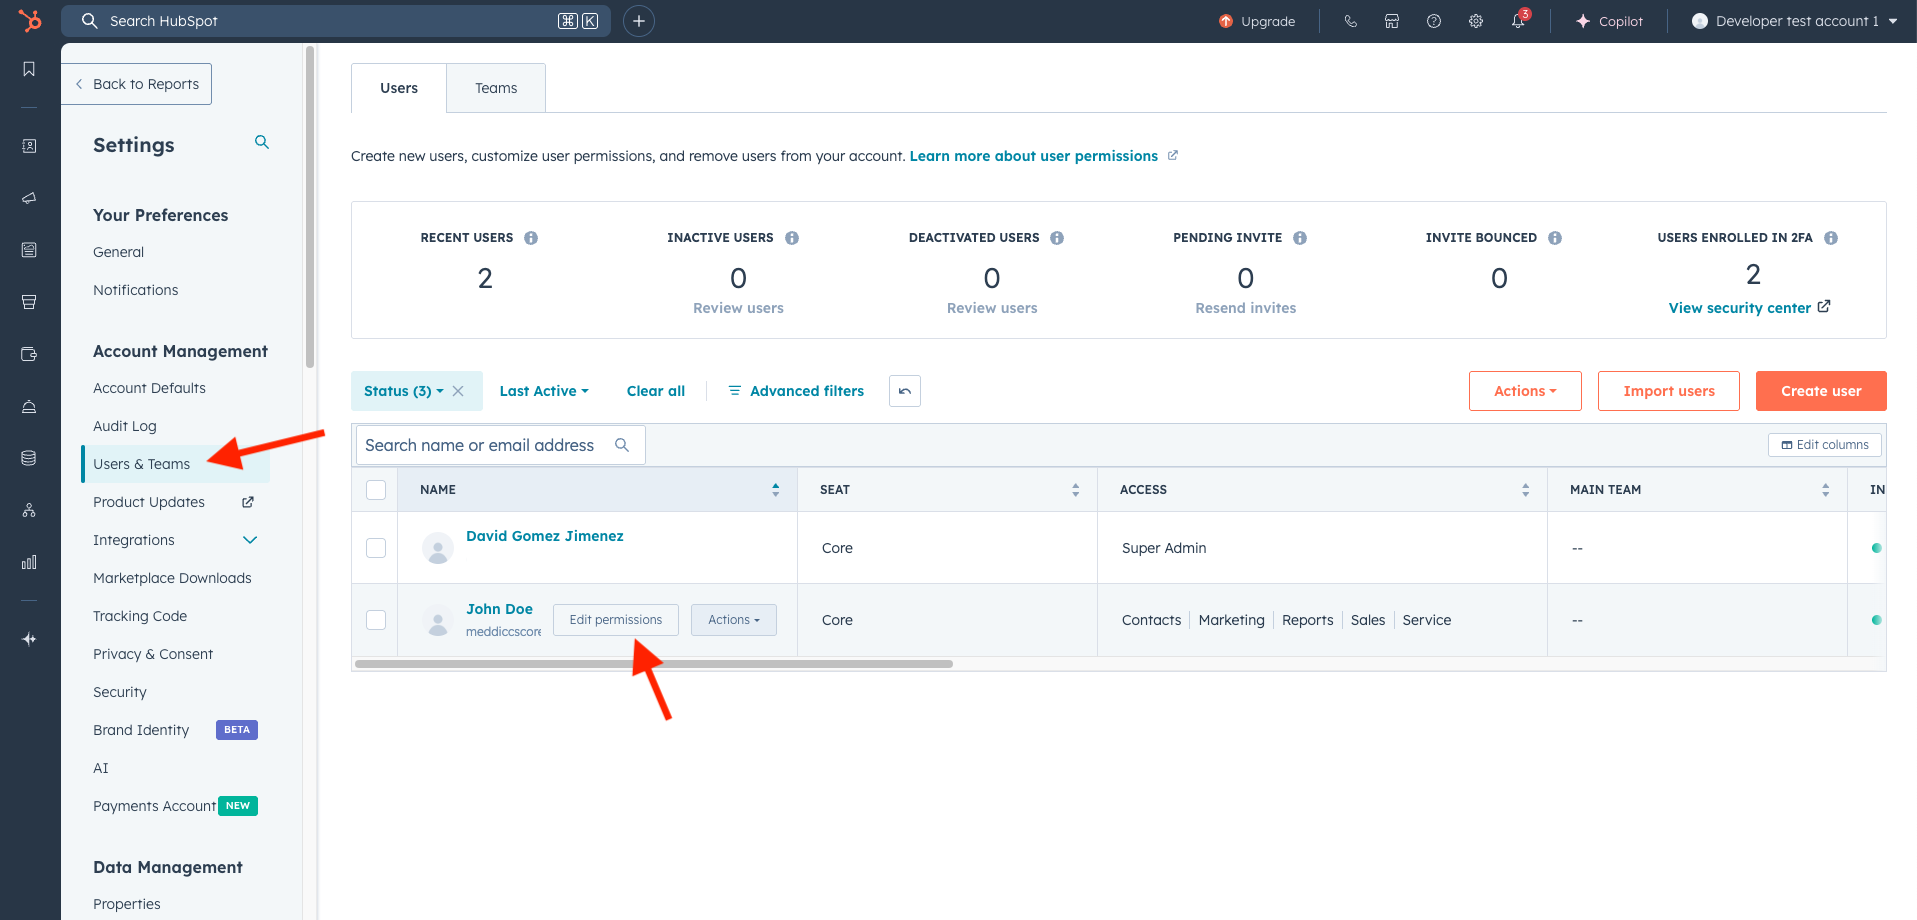Tick the select-all users checkbox

pos(376,490)
